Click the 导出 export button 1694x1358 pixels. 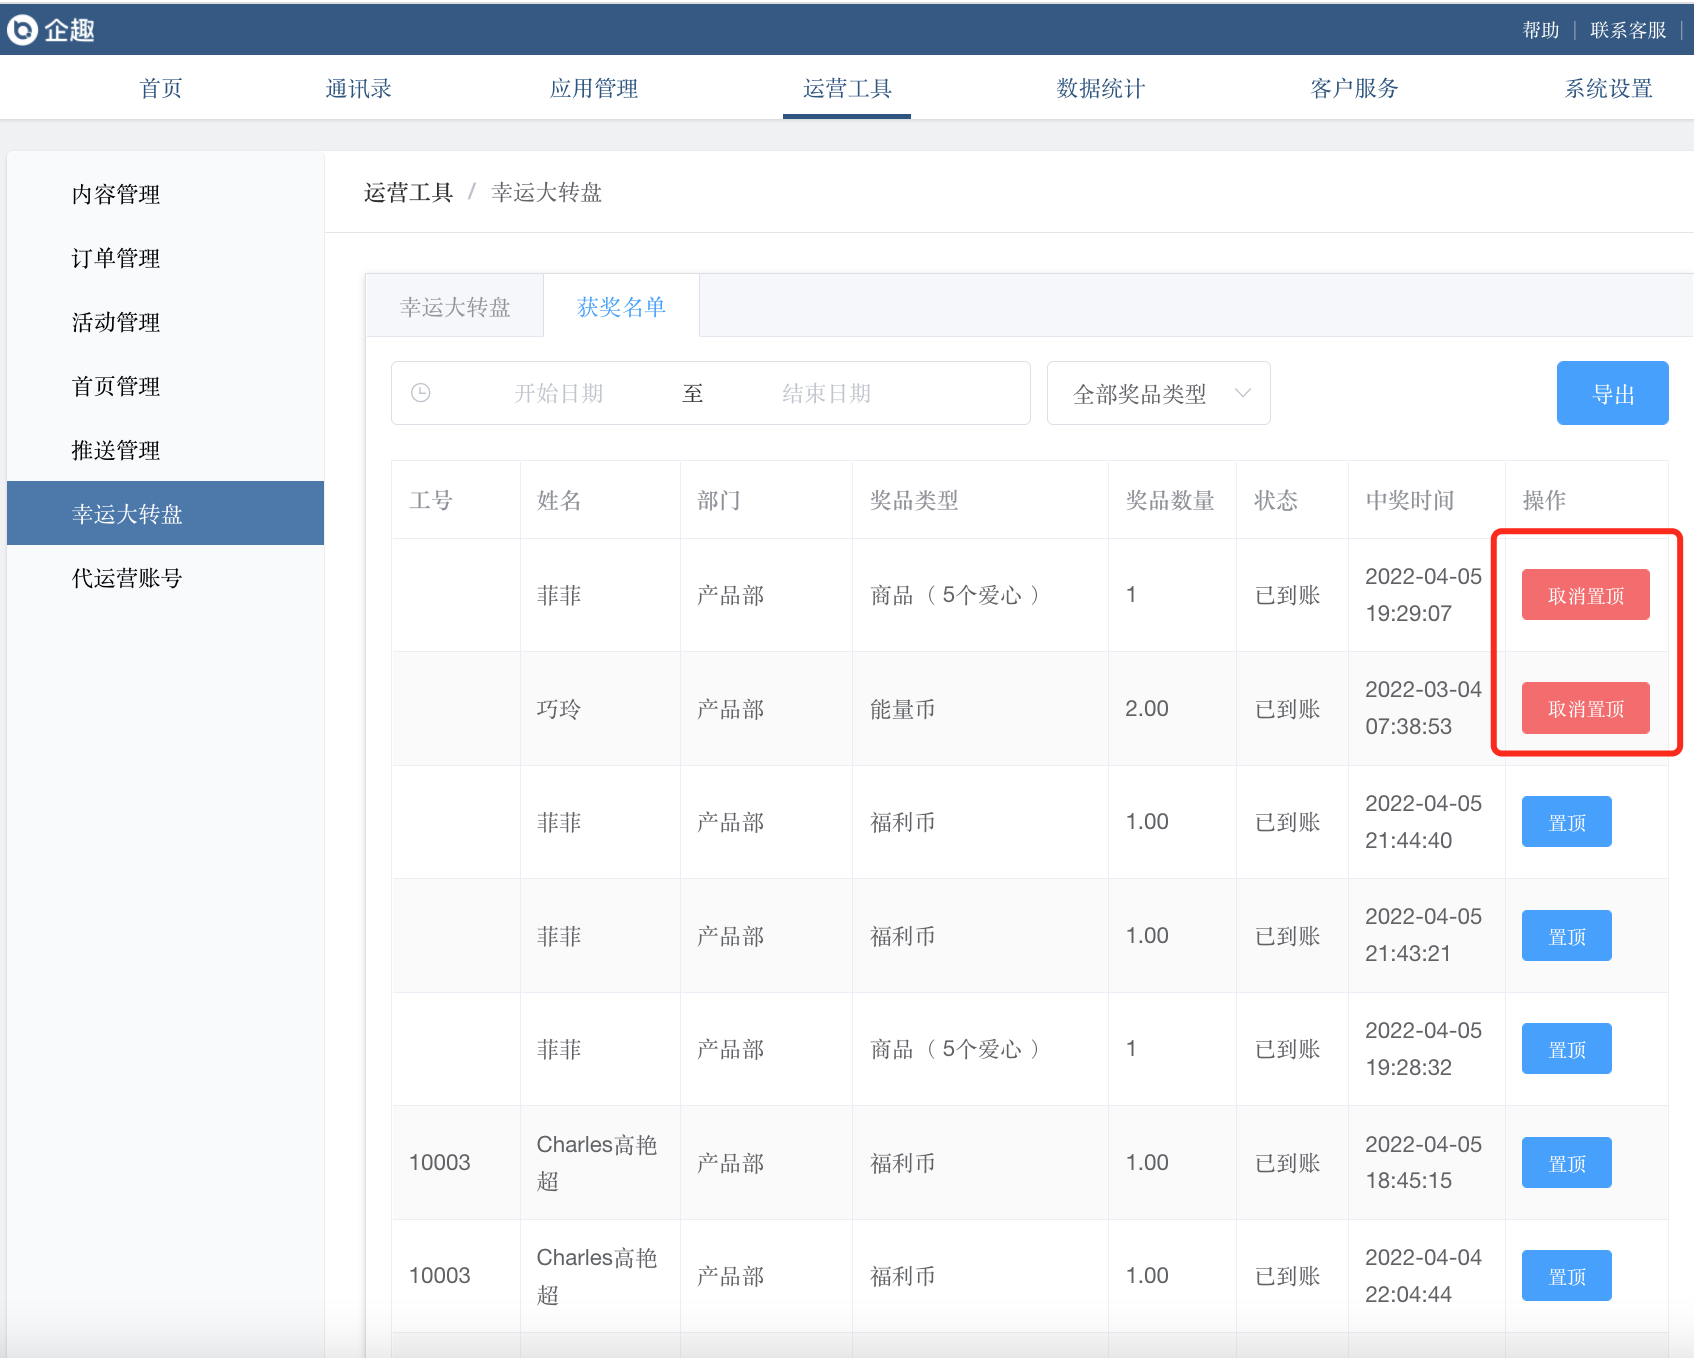click(x=1612, y=393)
